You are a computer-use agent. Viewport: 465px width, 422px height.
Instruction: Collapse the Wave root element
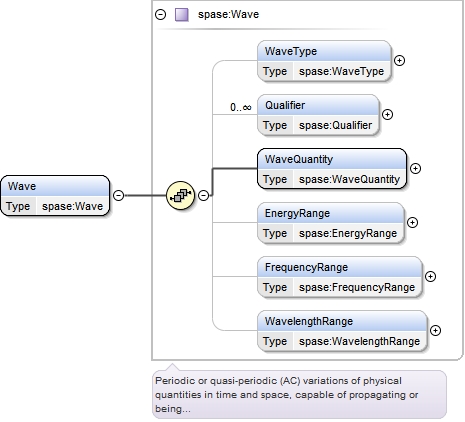(x=119, y=195)
